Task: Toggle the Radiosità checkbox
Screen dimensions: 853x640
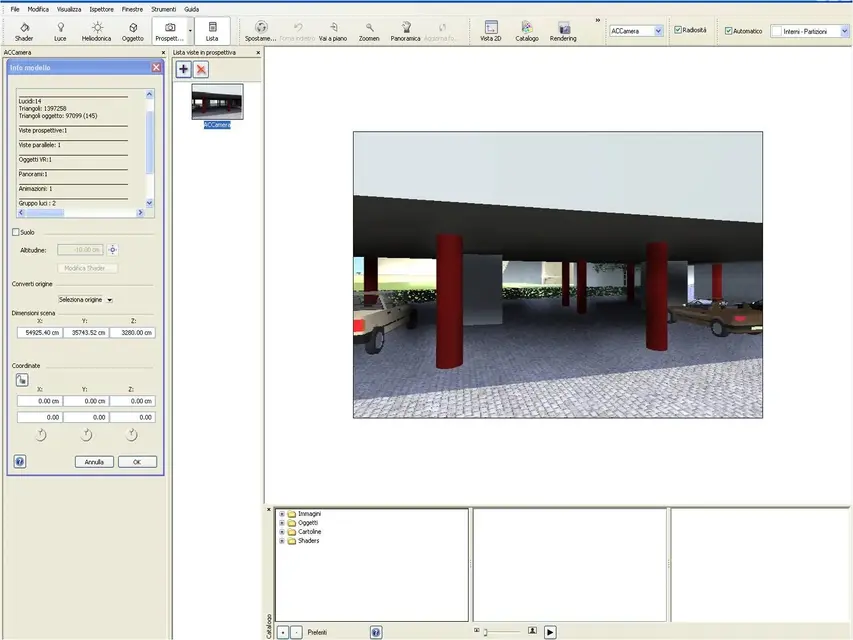Action: [x=678, y=30]
